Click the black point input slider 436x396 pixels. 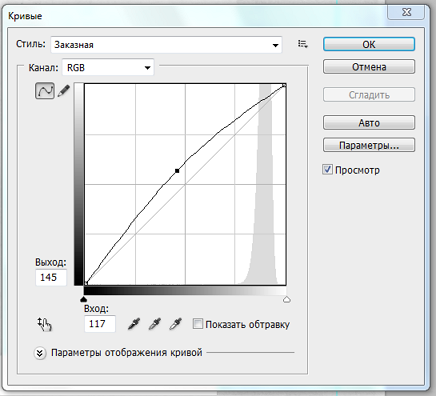(x=84, y=299)
